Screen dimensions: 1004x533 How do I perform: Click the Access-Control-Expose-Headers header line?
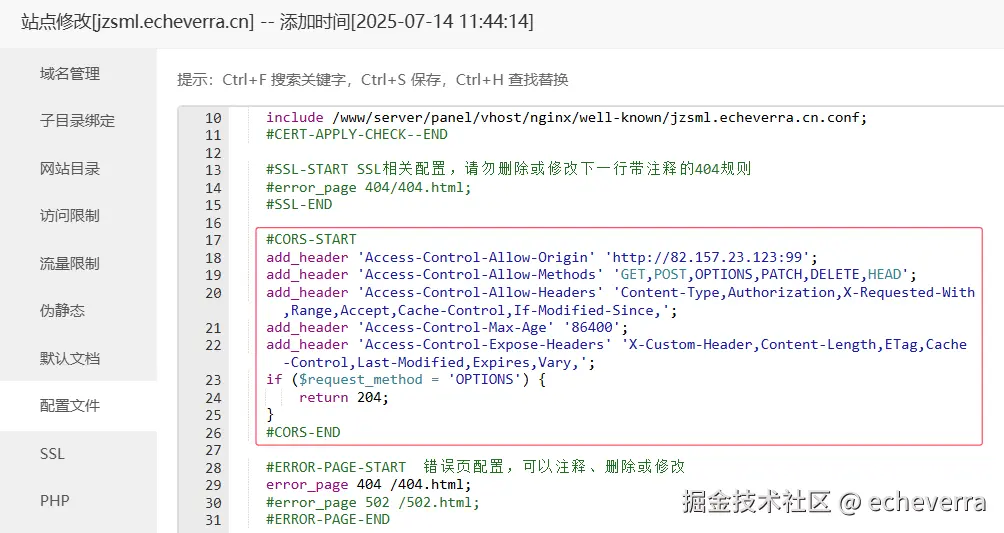coord(617,354)
